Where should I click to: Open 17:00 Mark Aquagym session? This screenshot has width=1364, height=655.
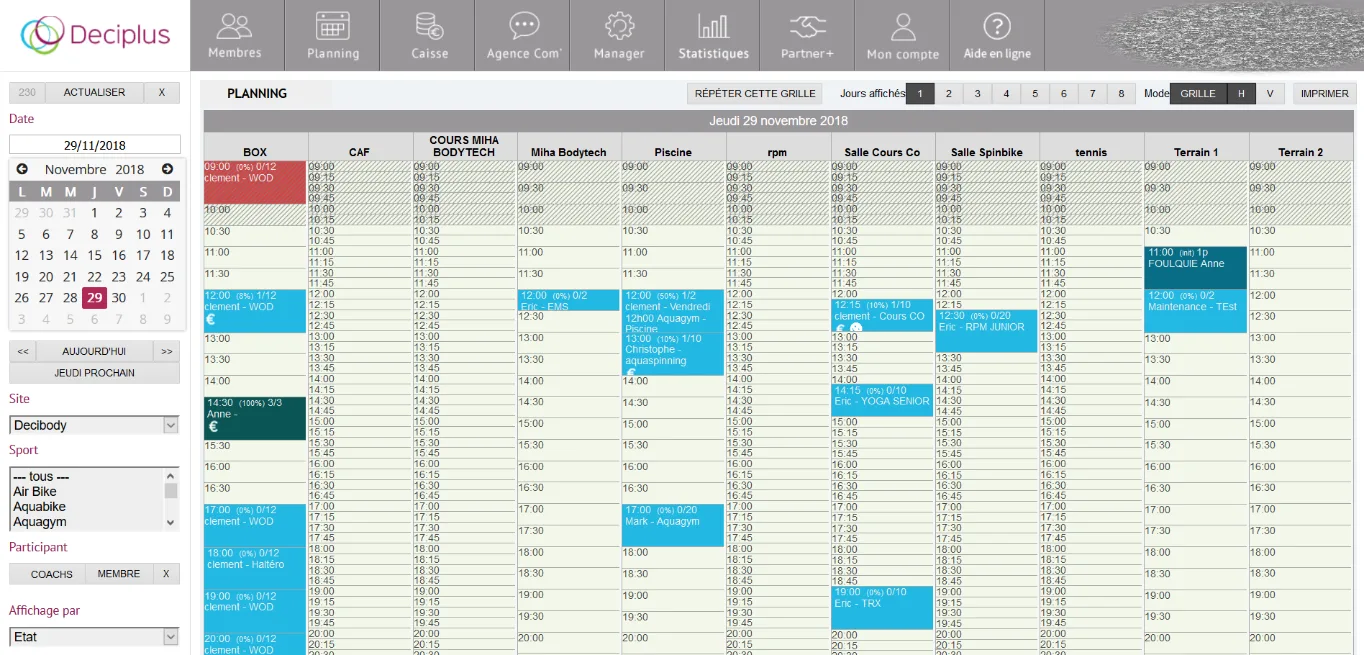pyautogui.click(x=673, y=525)
